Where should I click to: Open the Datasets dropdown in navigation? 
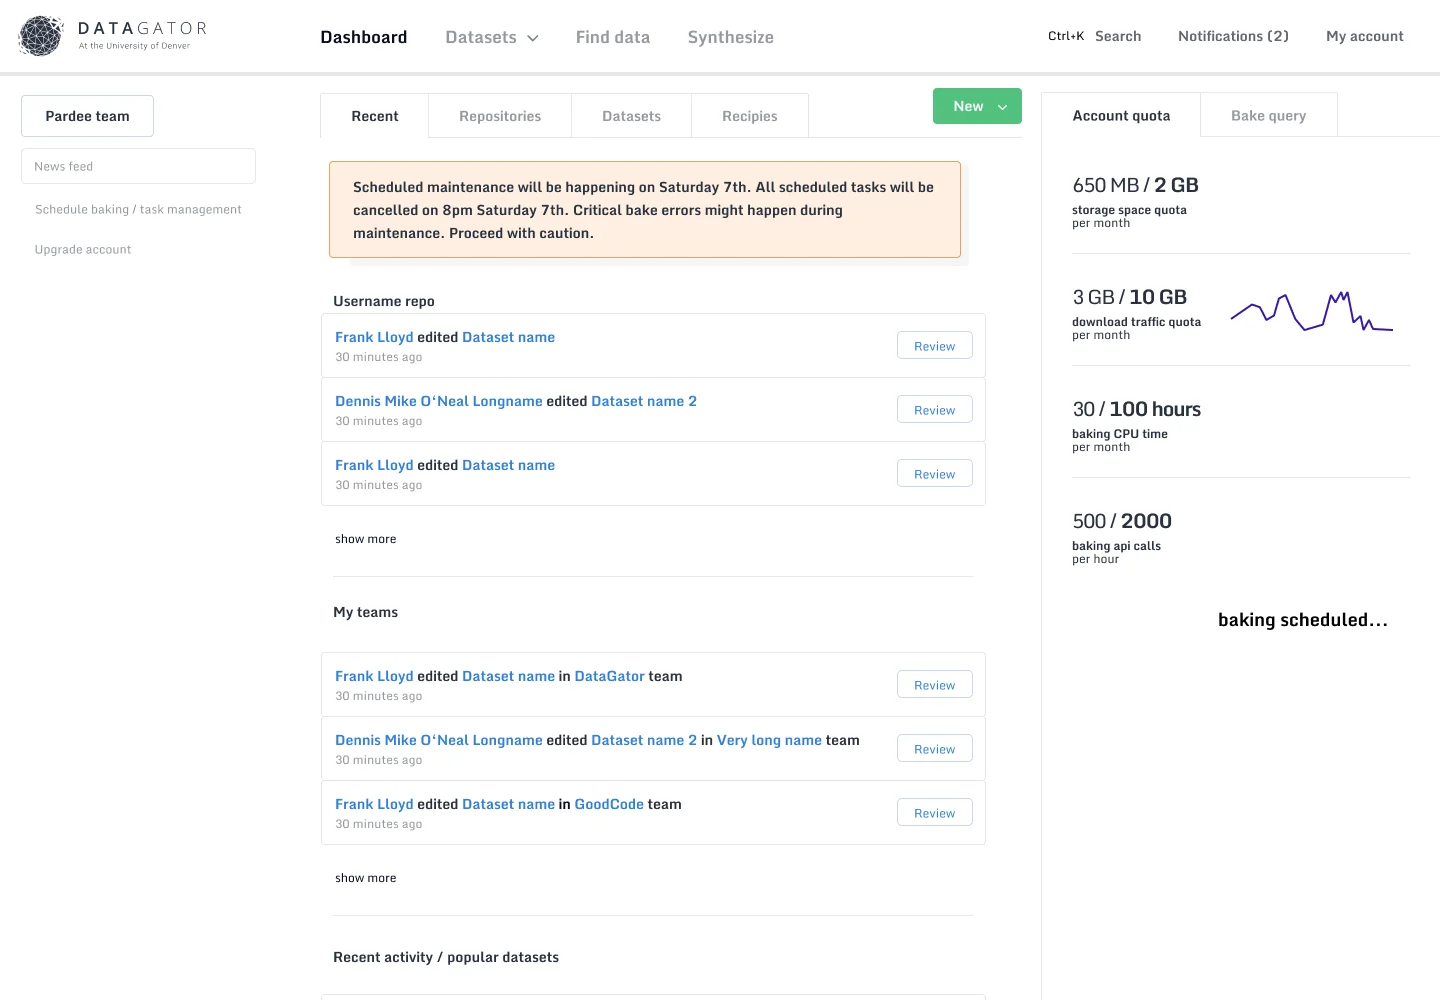point(491,37)
